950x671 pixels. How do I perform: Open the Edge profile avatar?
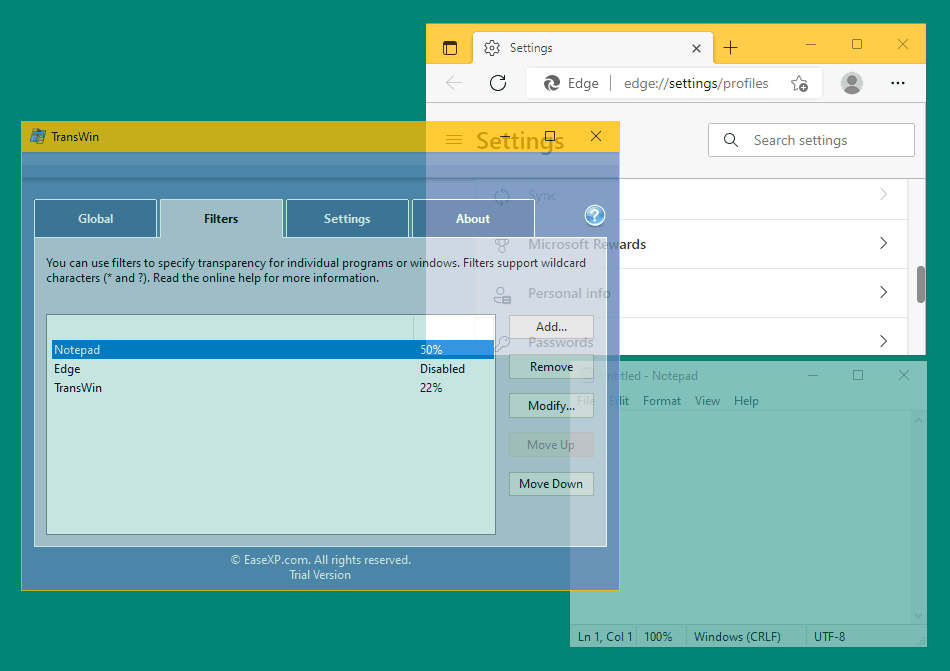coord(851,83)
